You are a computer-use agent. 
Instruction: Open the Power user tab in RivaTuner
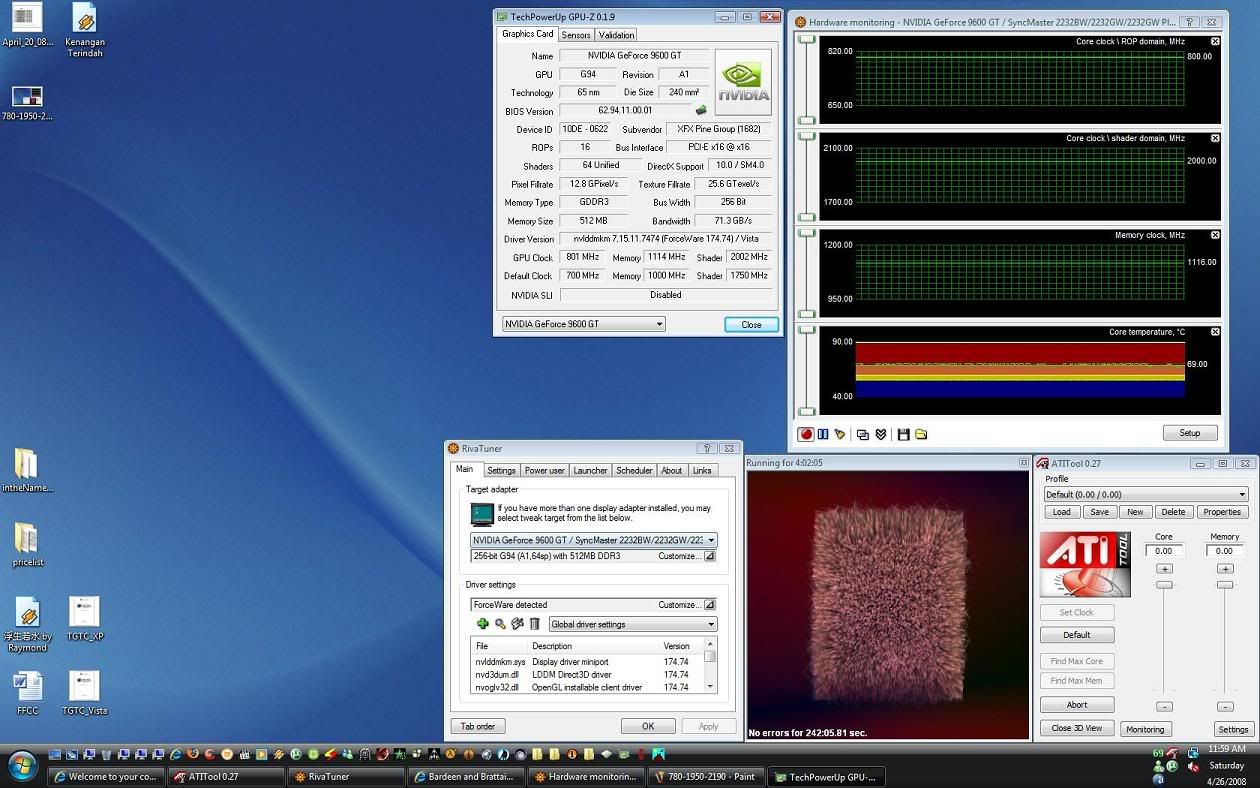click(x=544, y=470)
